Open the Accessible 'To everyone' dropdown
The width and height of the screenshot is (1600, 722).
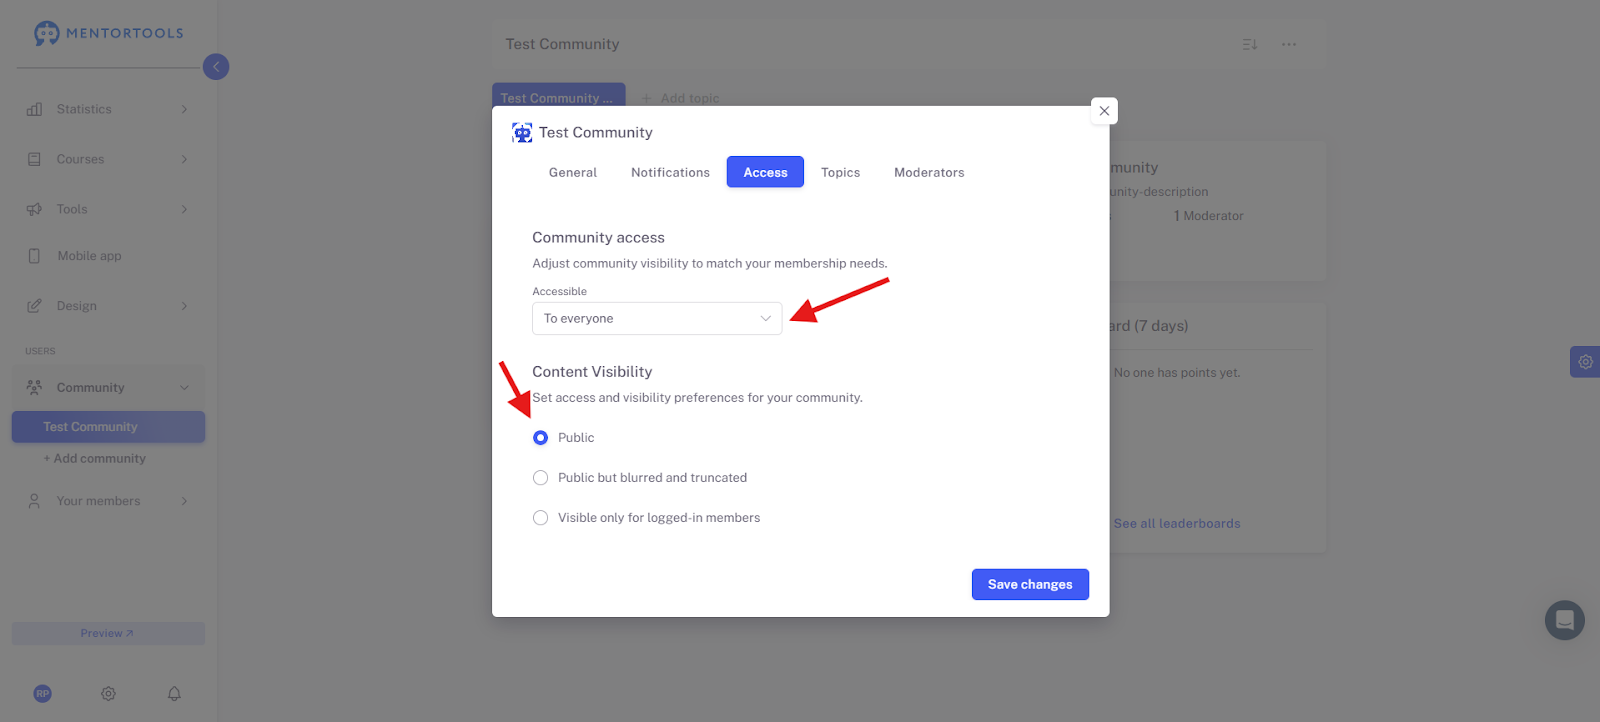coord(657,319)
